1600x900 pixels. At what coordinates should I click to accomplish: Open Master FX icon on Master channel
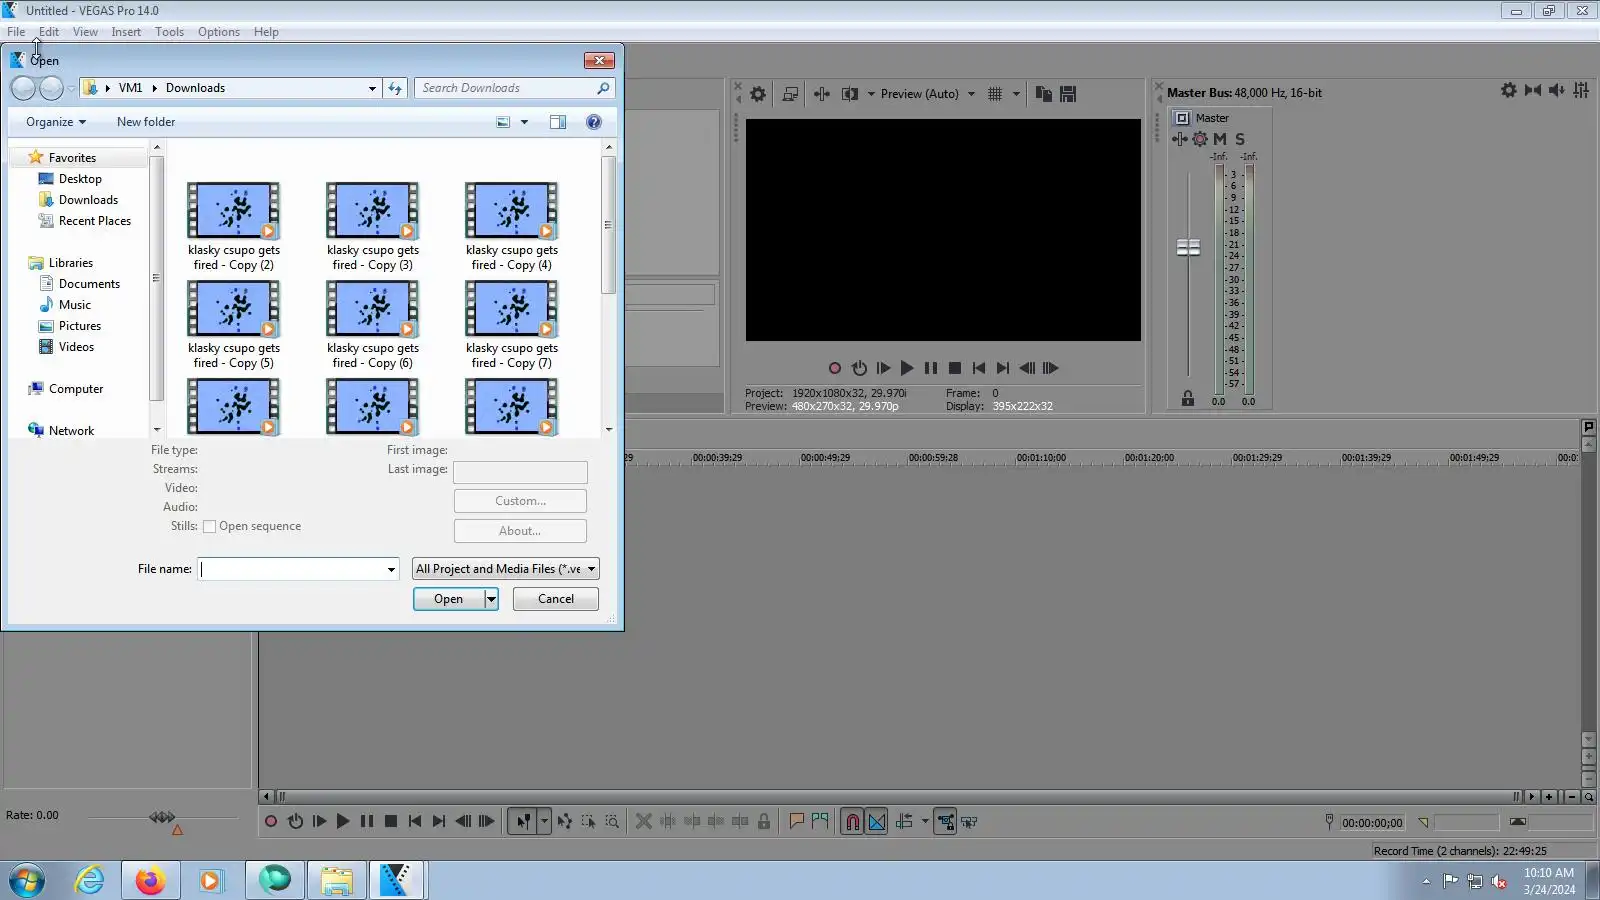1180,139
